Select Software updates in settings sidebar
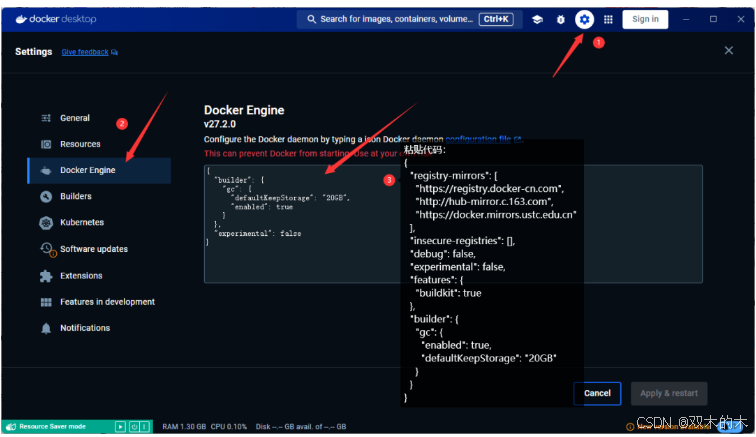This screenshot has height=437, width=756. coord(99,249)
